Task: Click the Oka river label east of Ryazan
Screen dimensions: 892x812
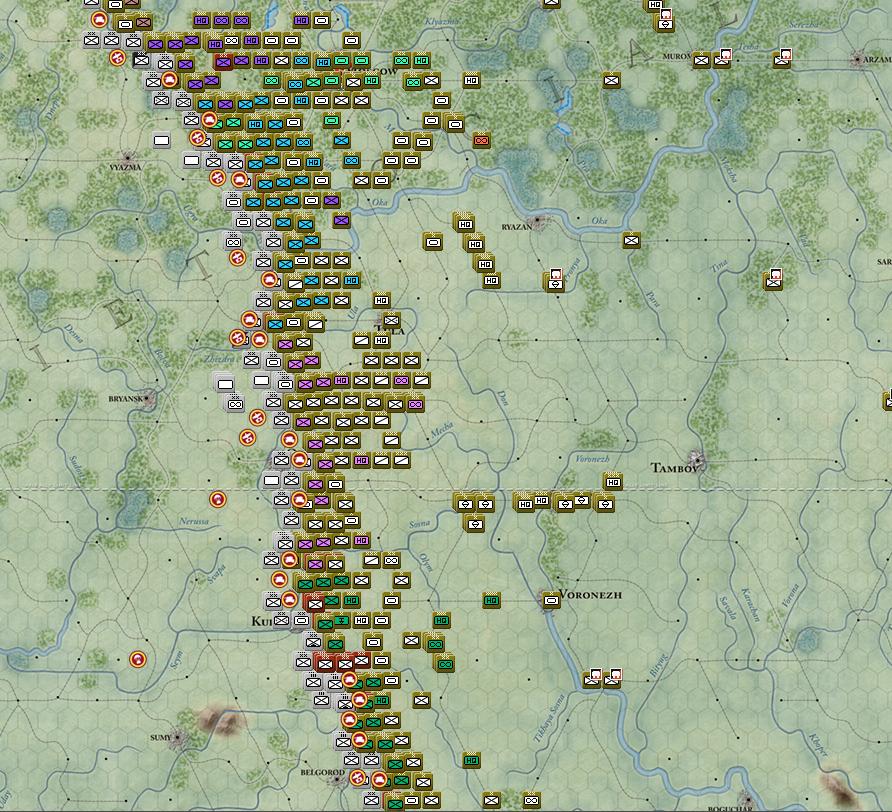Action: point(600,221)
